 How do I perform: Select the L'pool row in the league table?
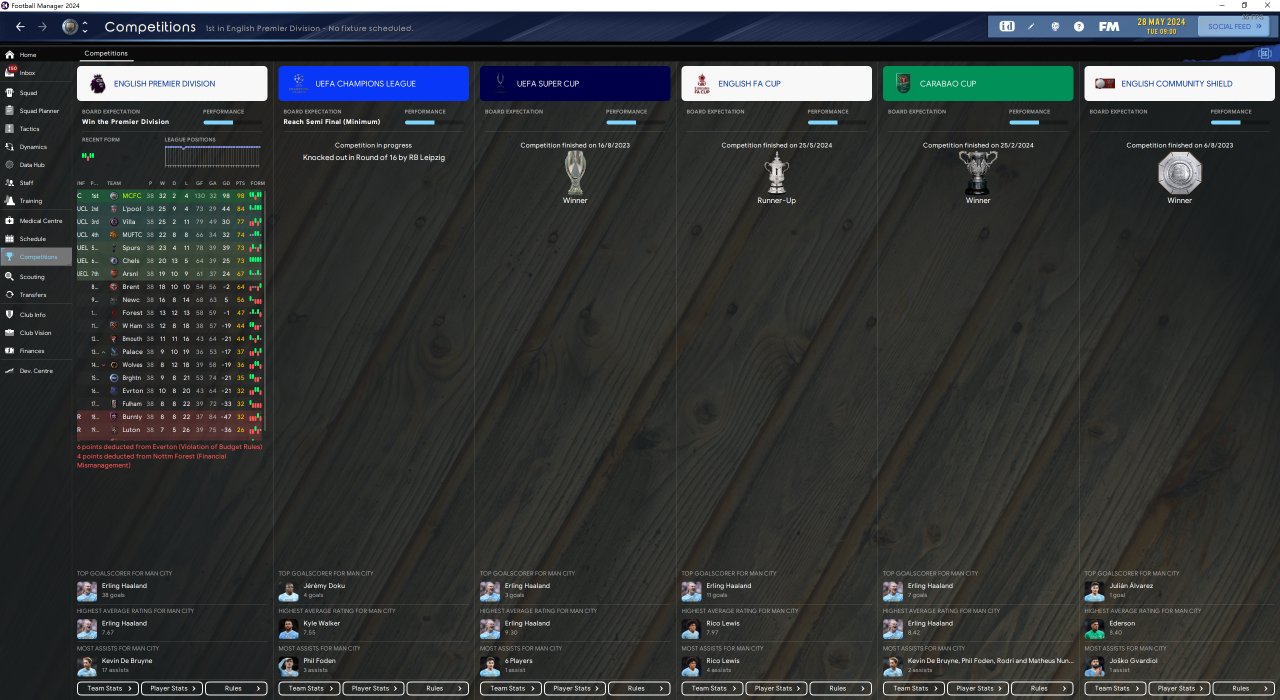pyautogui.click(x=172, y=209)
